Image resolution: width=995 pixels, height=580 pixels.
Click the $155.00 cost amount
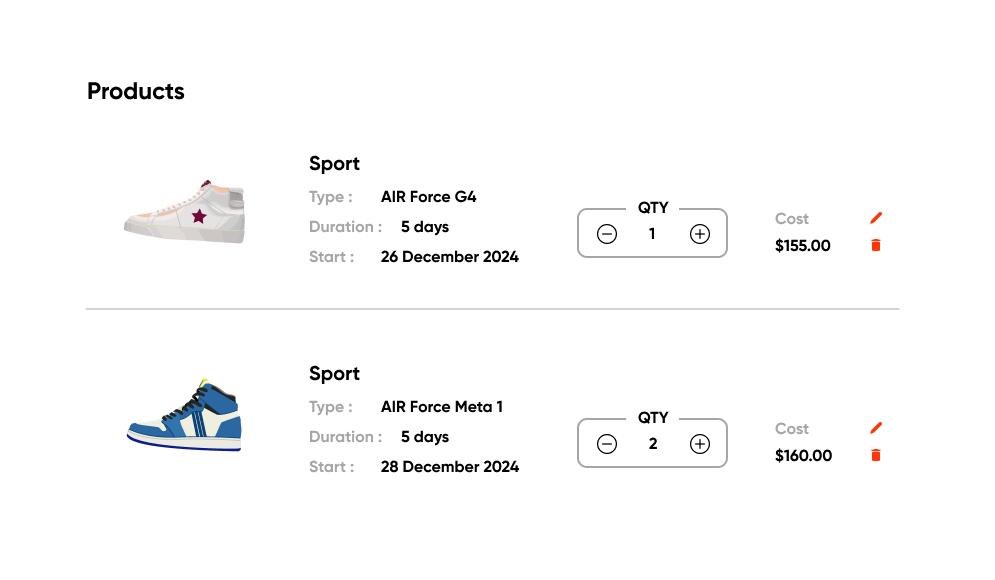(803, 246)
